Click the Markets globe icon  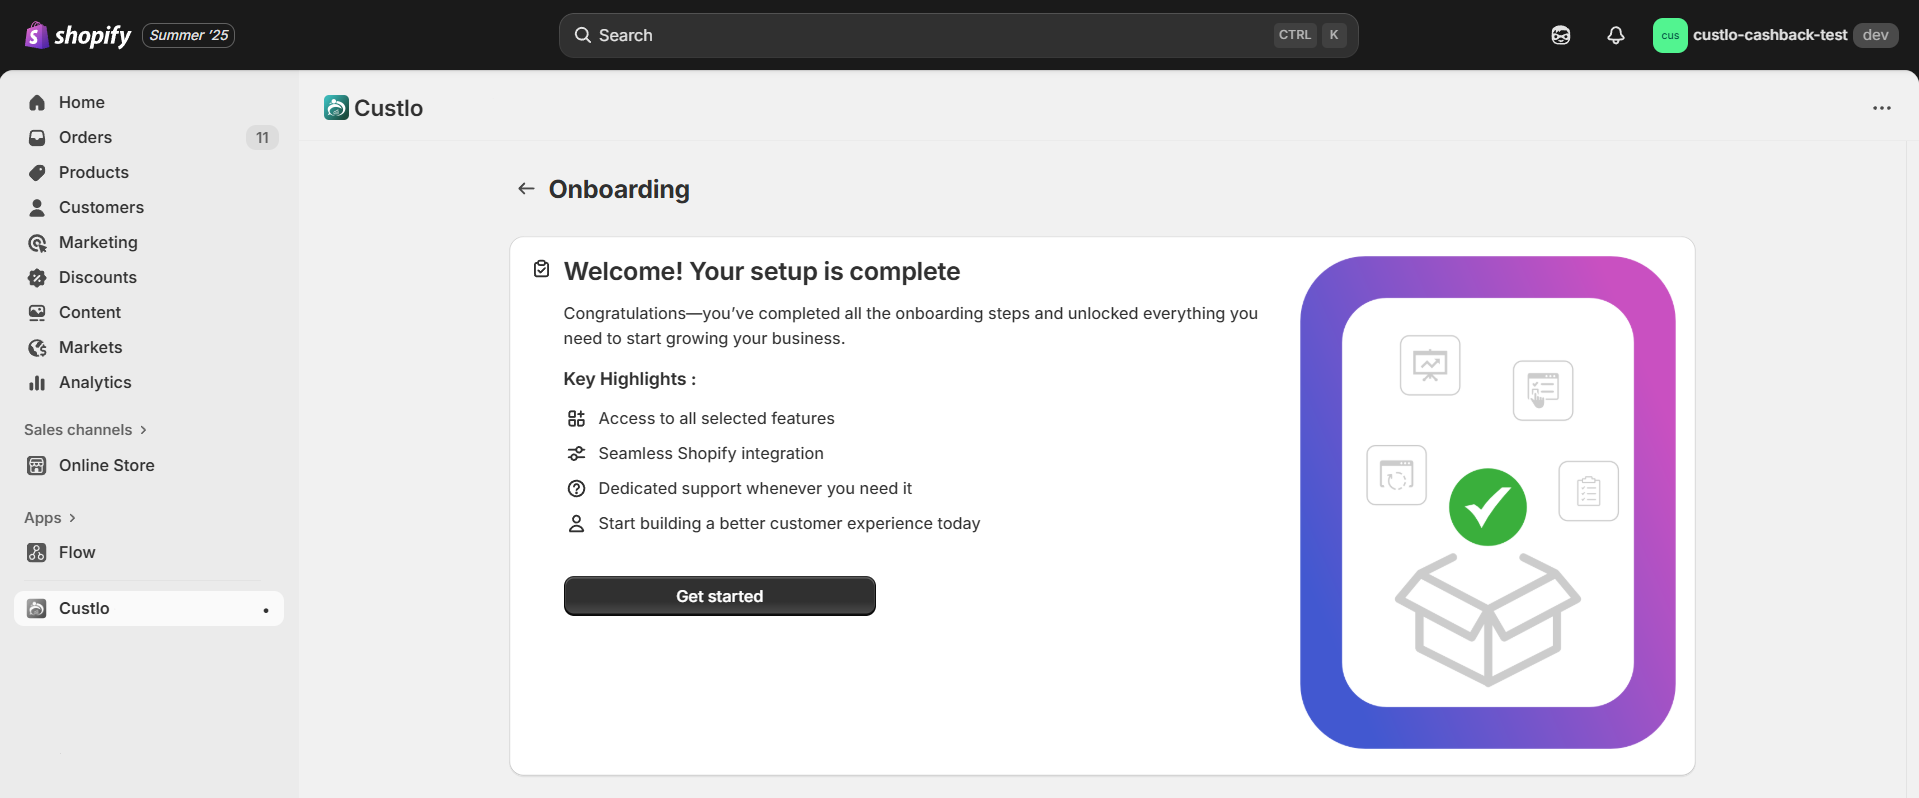click(x=37, y=348)
